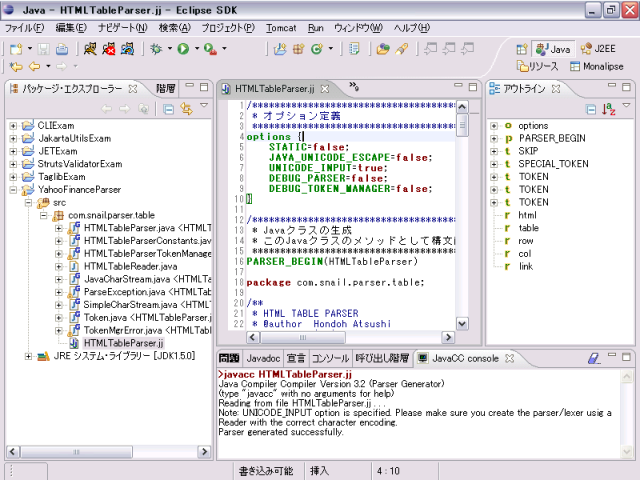
Task: Collapse all in Package Explorer toolbar
Action: point(169,108)
